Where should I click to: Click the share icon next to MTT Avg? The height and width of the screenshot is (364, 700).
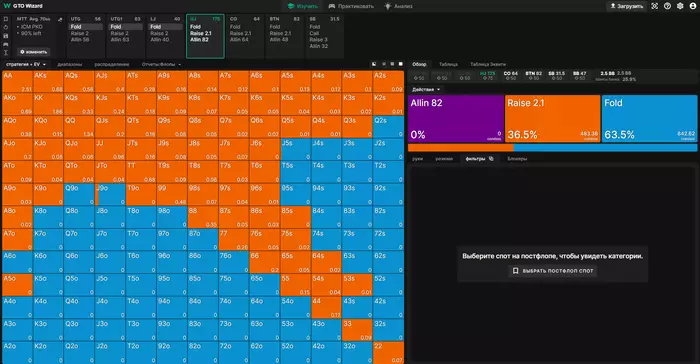click(60, 20)
